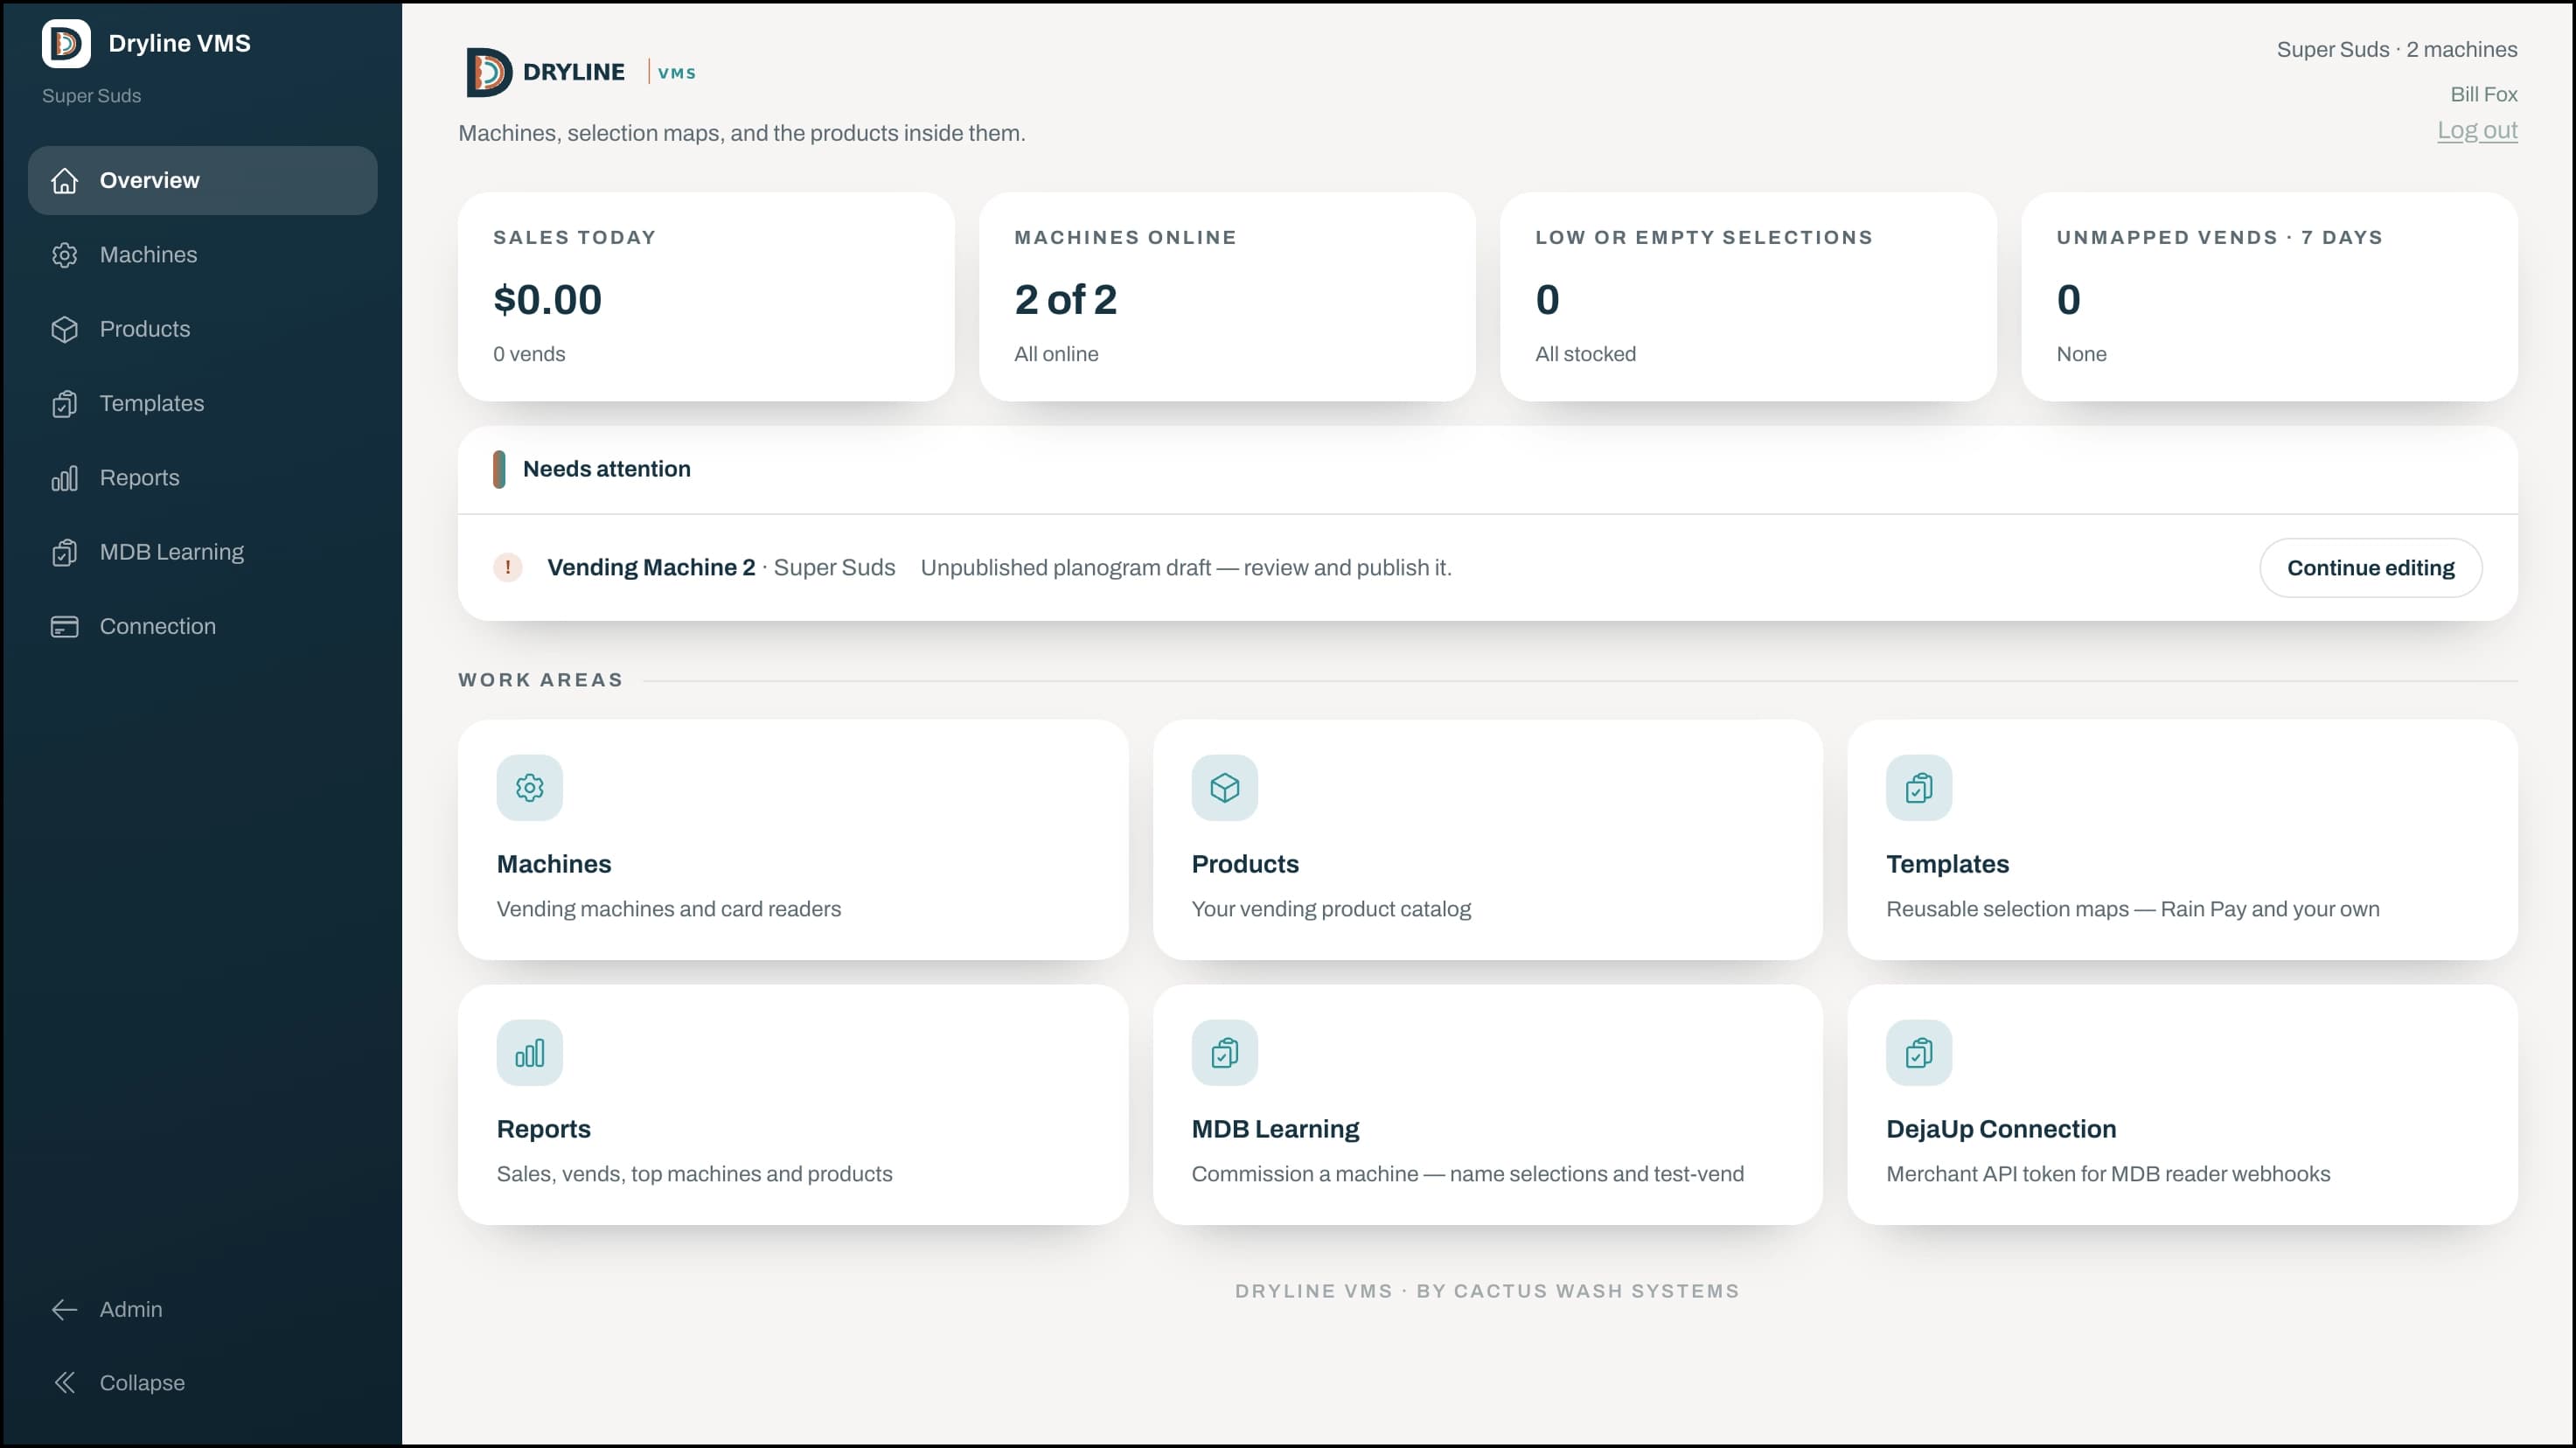
Task: Click the Overview home icon in sidebar
Action: (65, 181)
